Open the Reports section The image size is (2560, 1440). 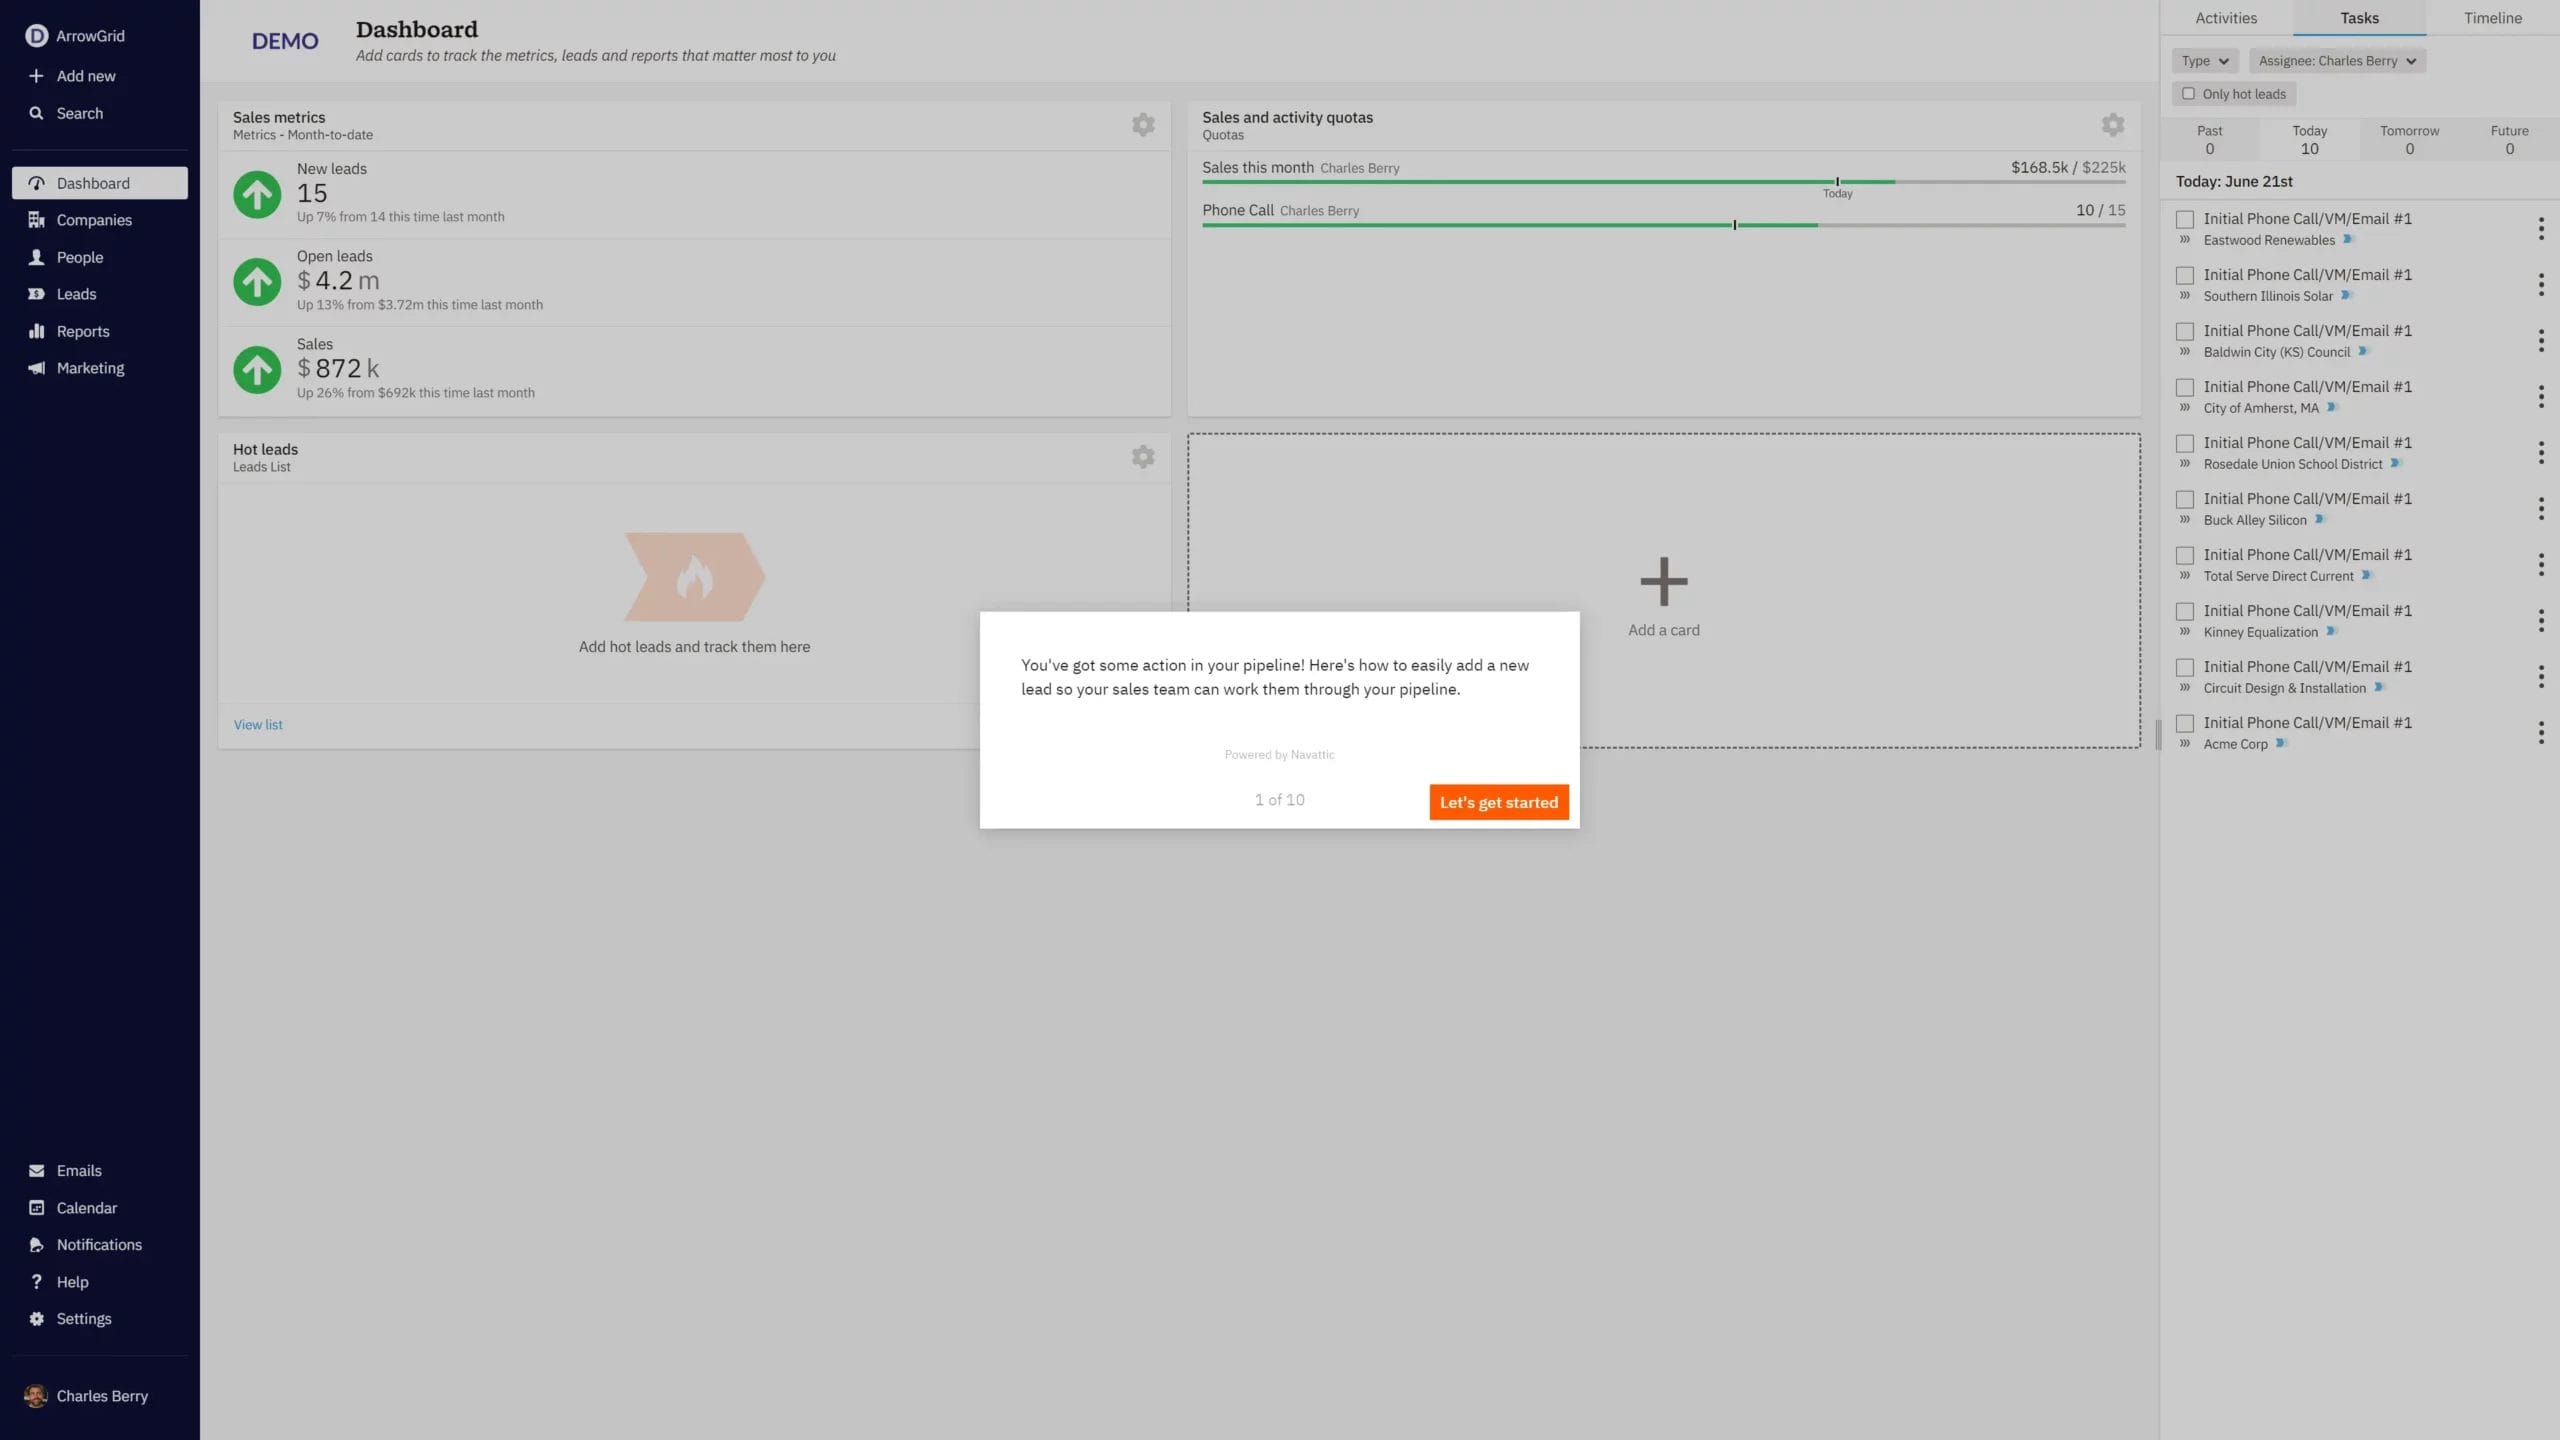click(x=82, y=330)
